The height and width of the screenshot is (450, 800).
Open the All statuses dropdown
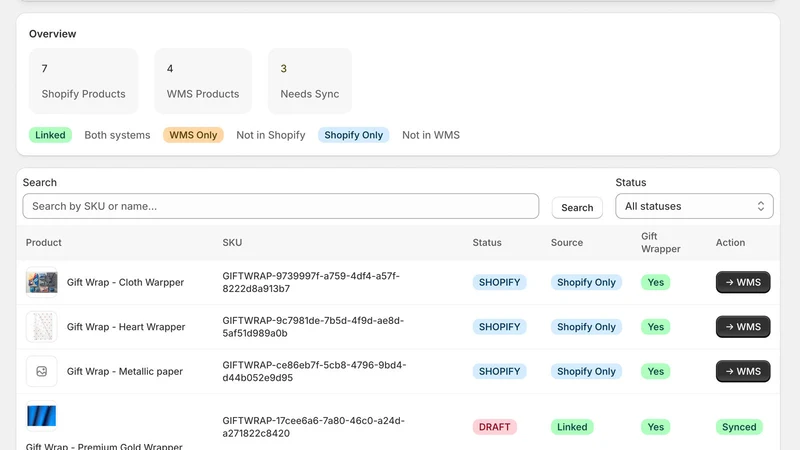coord(694,206)
